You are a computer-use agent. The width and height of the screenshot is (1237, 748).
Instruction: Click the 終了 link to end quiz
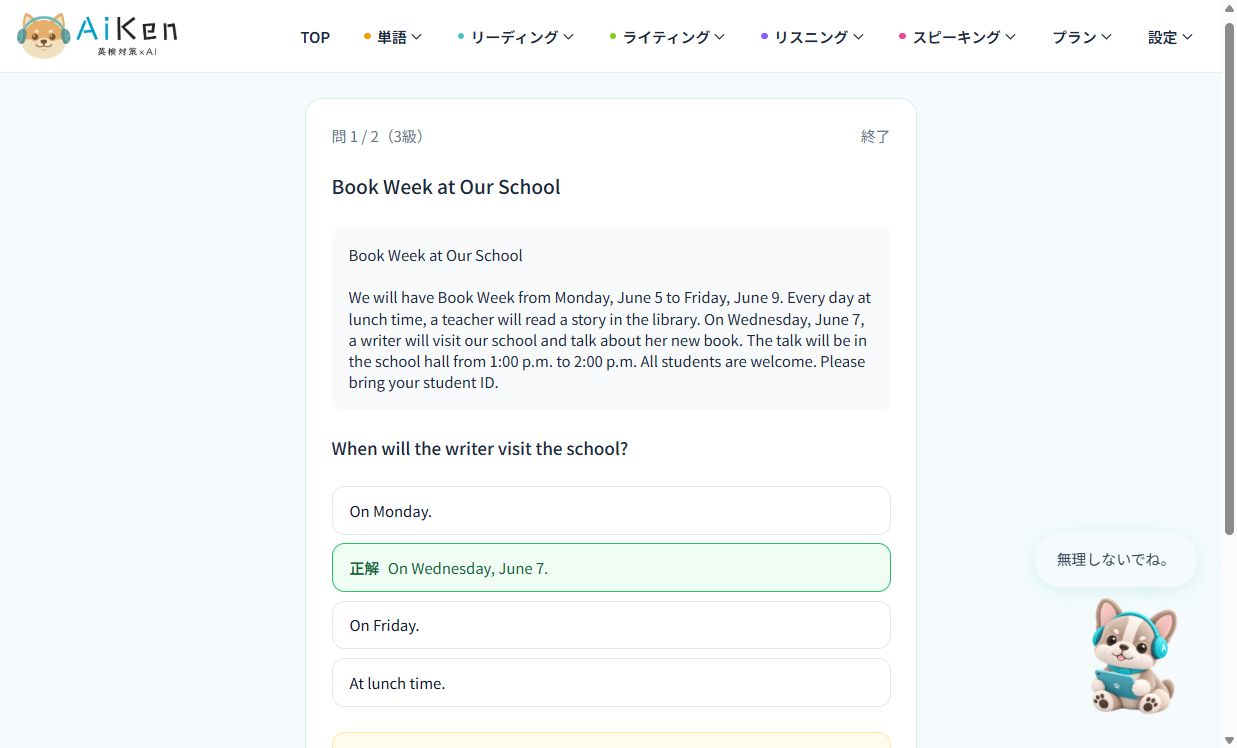click(875, 136)
